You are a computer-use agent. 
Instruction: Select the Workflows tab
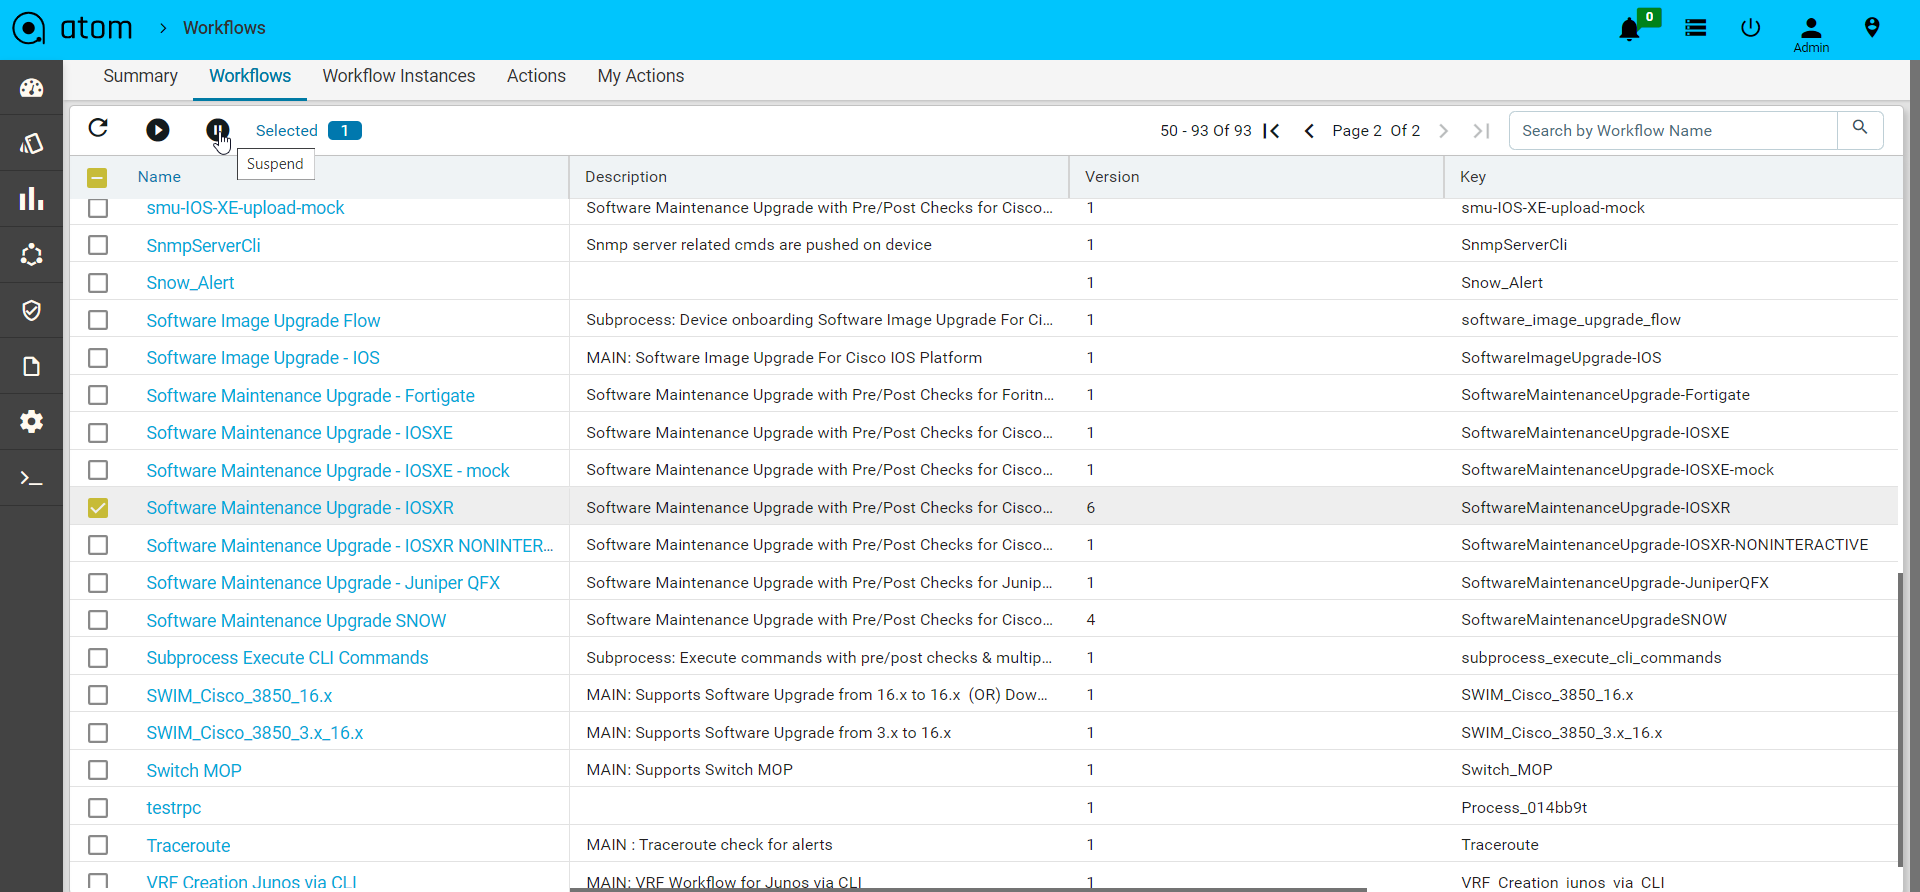(x=250, y=76)
